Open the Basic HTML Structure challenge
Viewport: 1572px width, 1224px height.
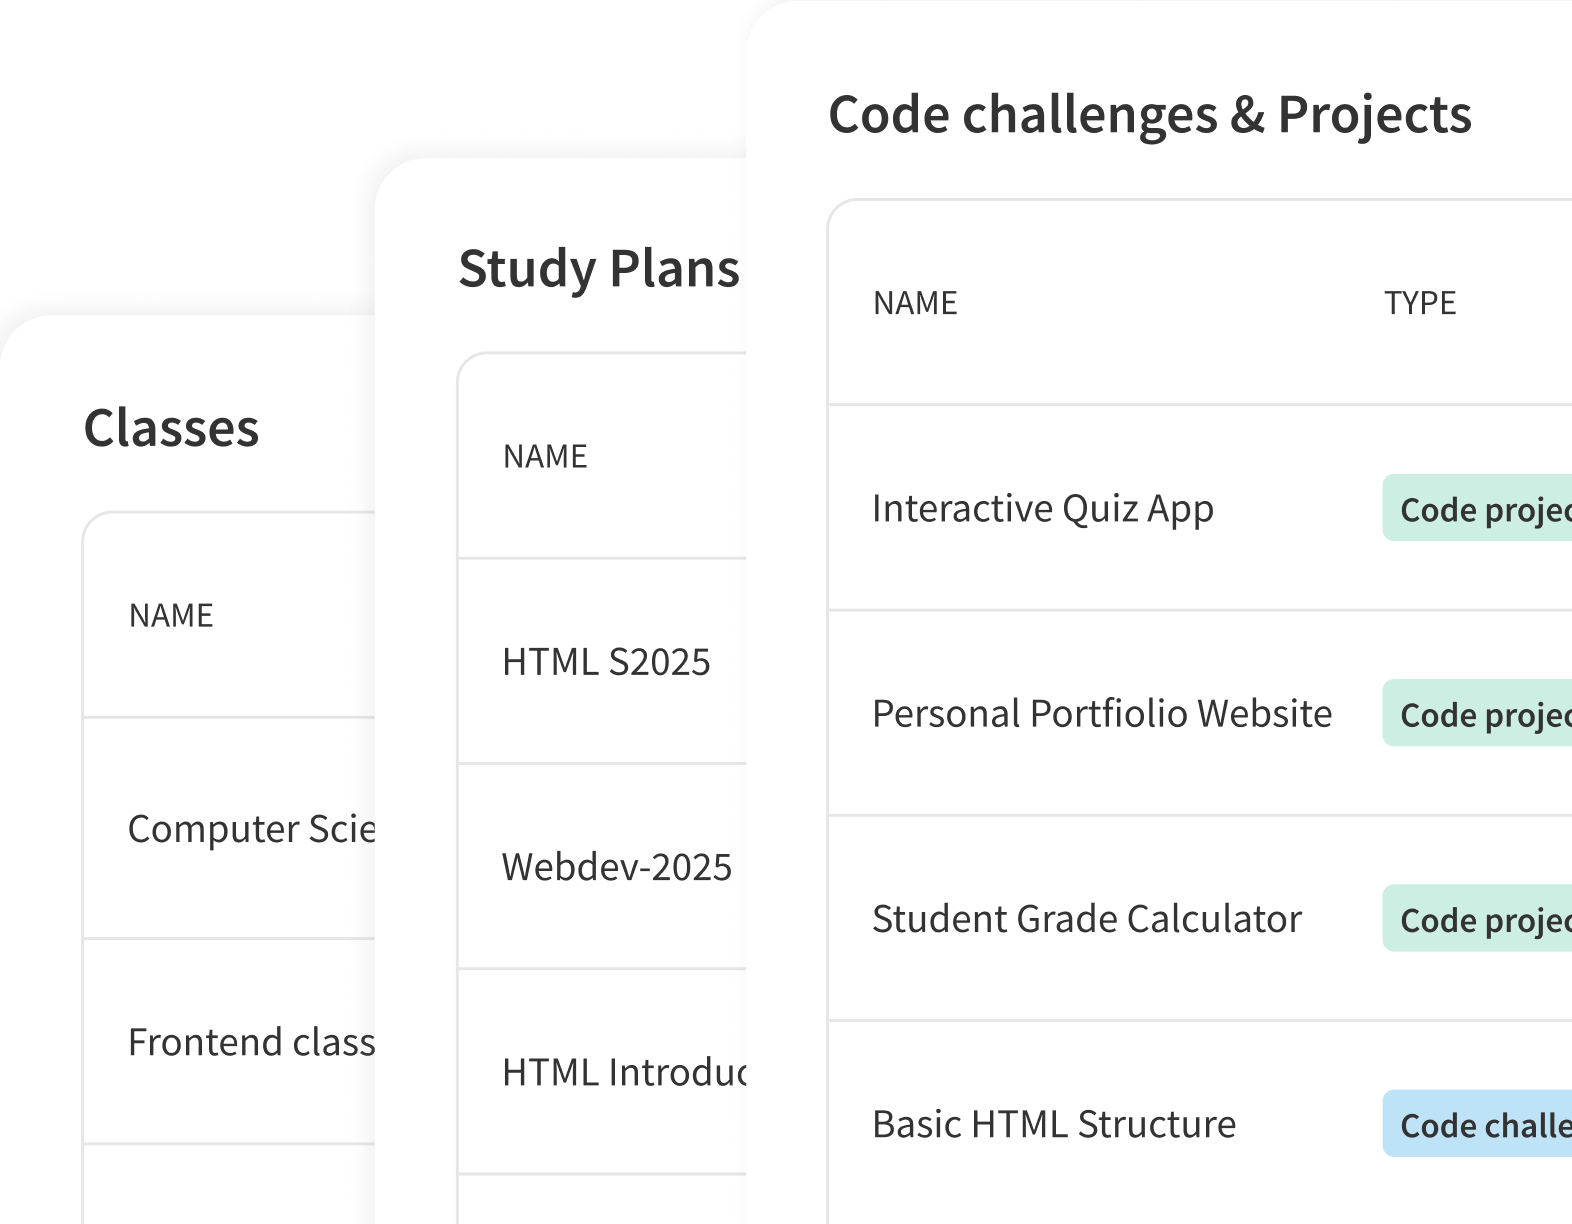1053,1124
